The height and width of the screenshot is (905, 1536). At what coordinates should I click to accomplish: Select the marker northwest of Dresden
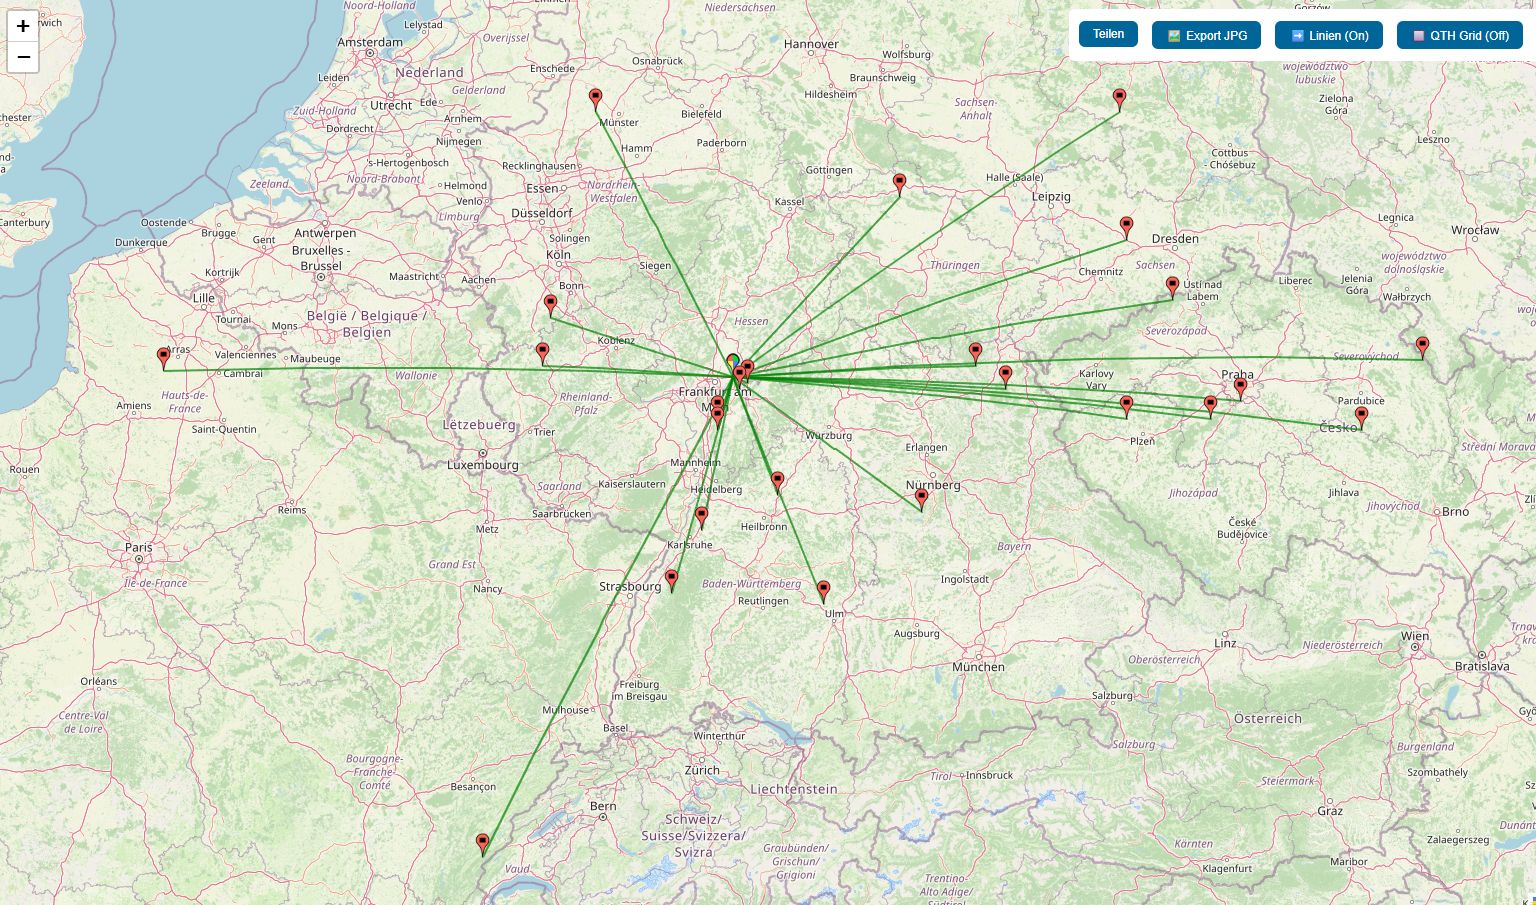(1127, 227)
